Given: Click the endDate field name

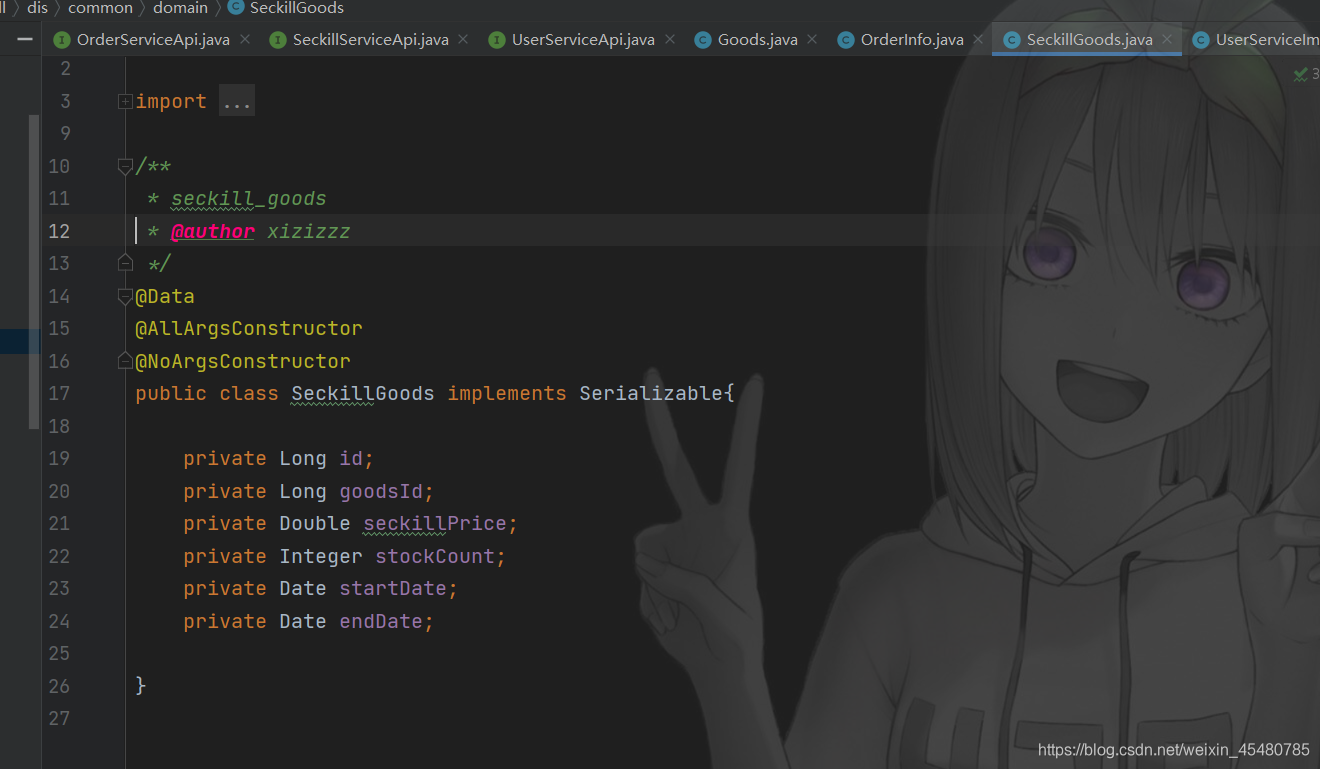Looking at the screenshot, I should pyautogui.click(x=381, y=621).
